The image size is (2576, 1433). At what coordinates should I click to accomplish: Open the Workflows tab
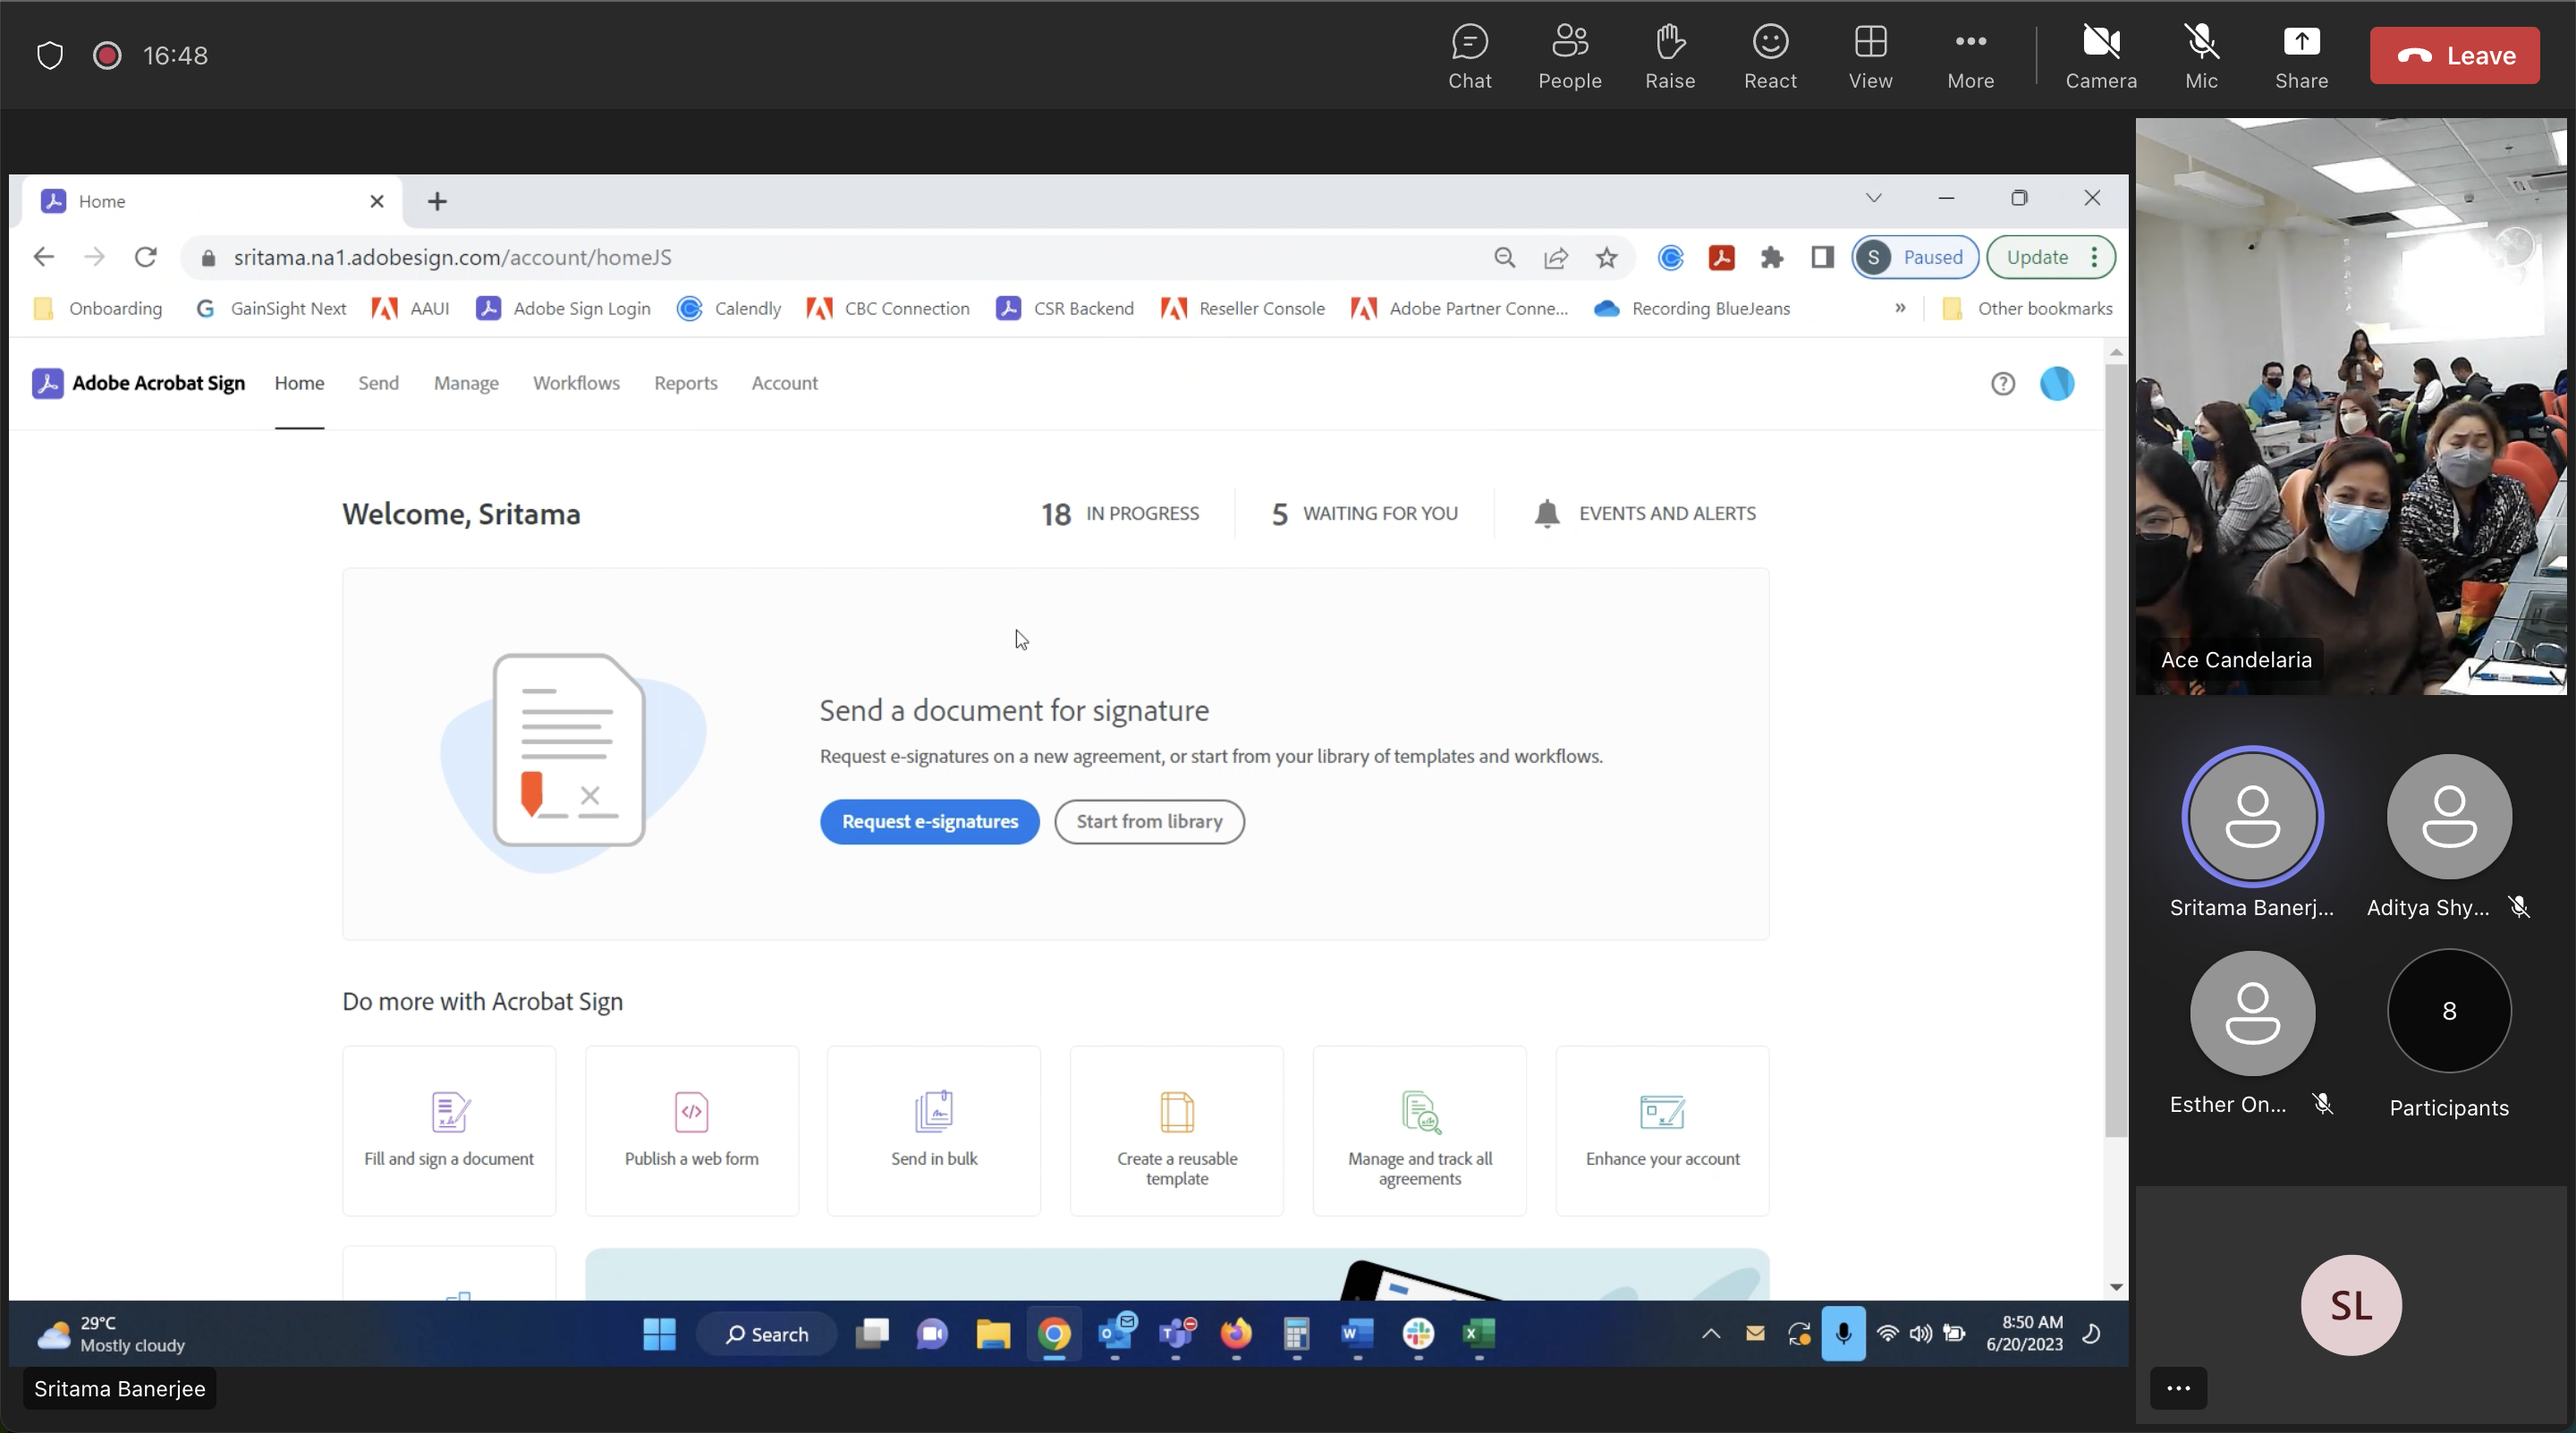point(576,383)
